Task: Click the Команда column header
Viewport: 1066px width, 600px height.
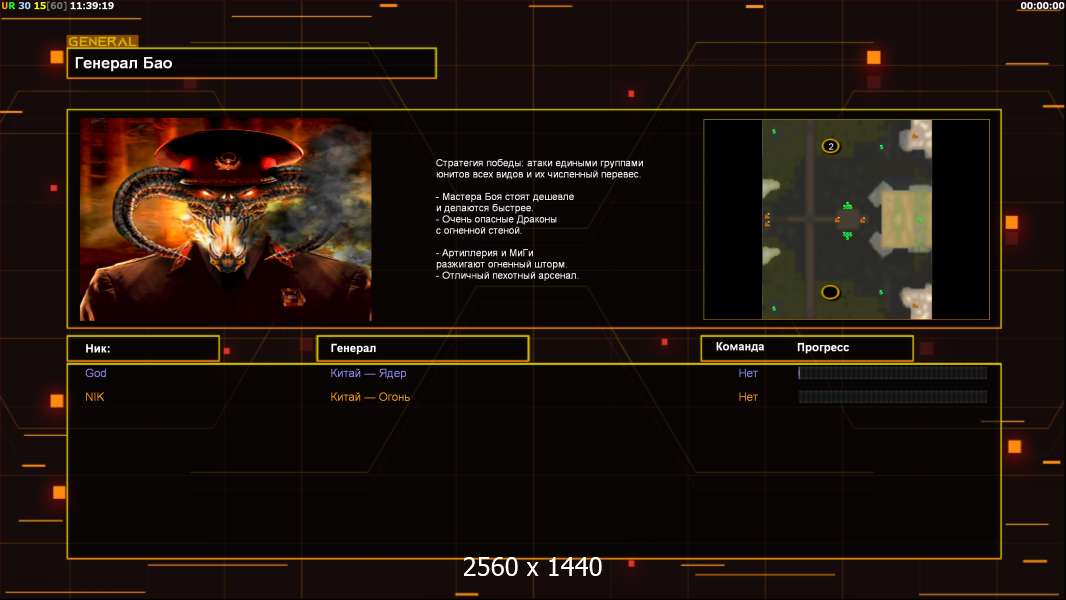Action: pos(740,347)
